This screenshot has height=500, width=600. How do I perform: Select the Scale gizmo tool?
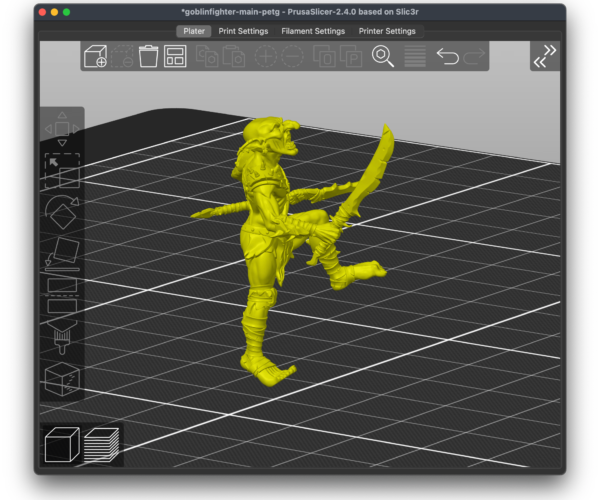click(x=62, y=172)
